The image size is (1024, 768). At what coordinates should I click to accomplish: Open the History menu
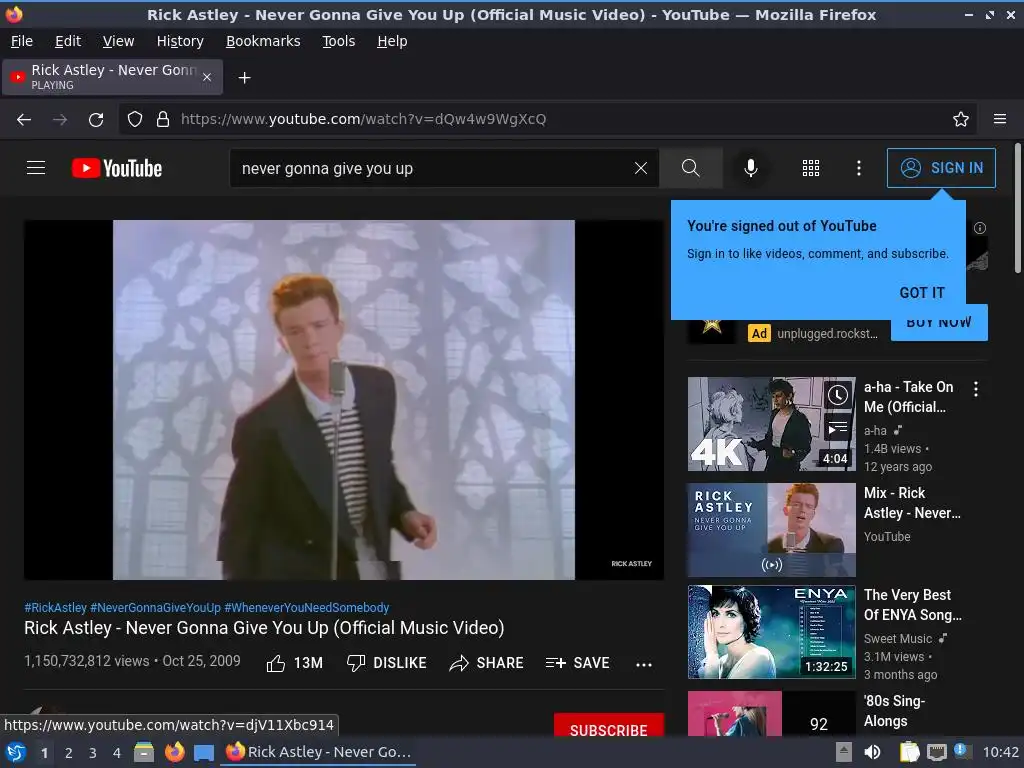180,41
